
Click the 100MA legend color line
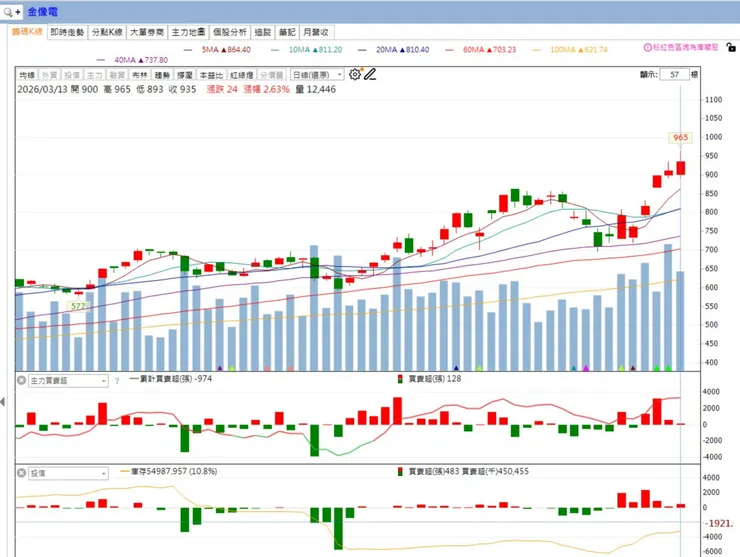(536, 50)
